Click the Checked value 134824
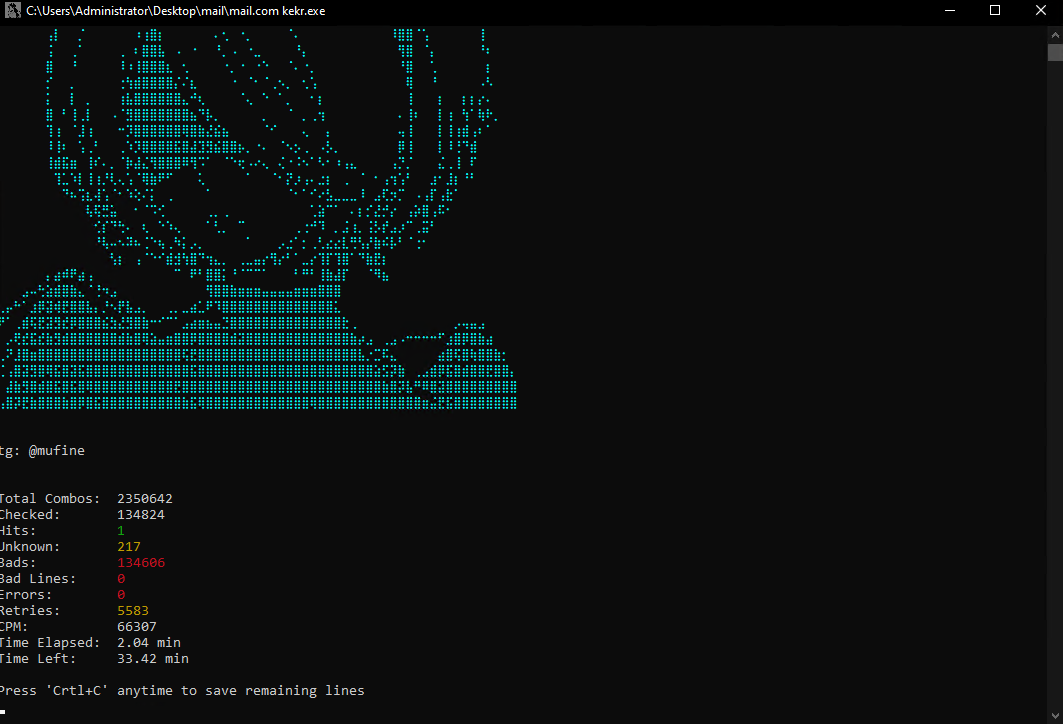This screenshot has width=1063, height=724. click(141, 515)
